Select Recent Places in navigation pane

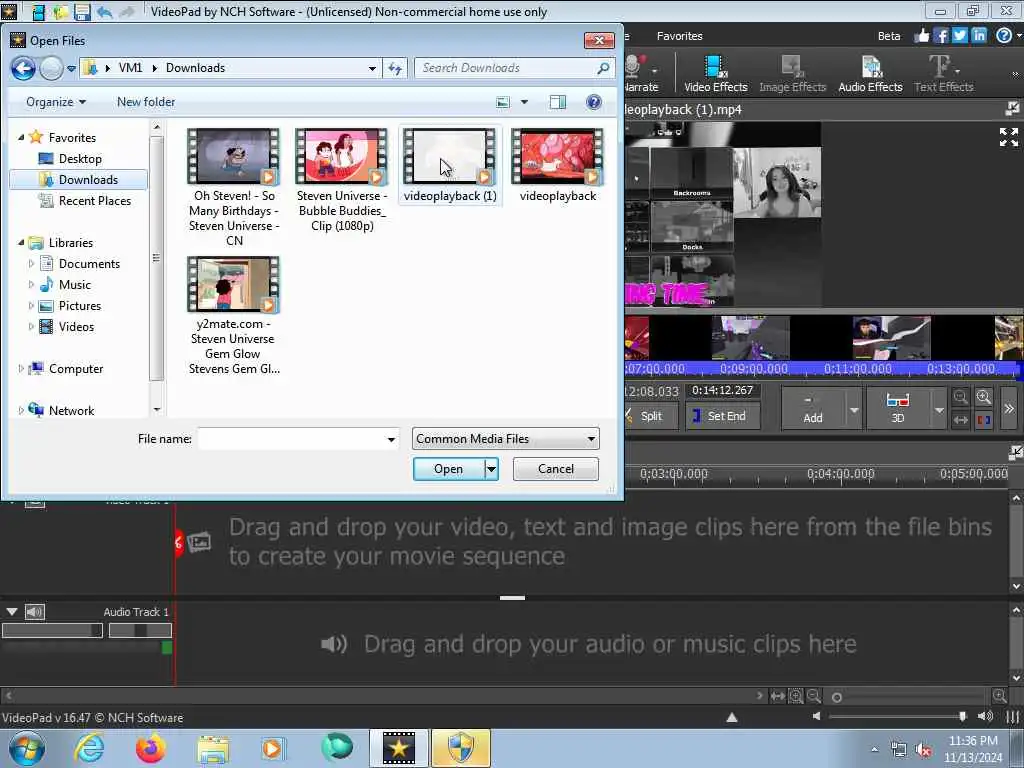coord(85,200)
